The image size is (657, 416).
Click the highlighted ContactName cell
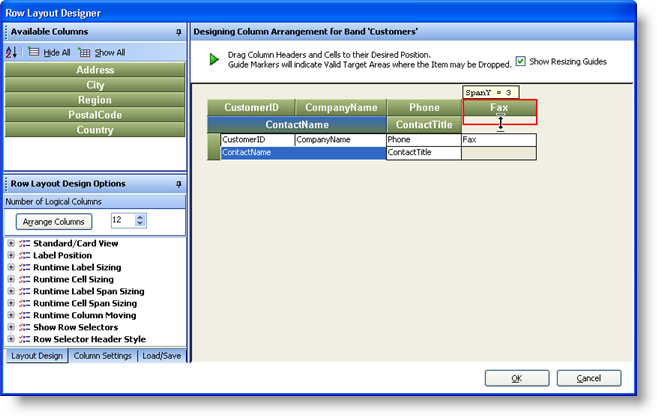303,153
